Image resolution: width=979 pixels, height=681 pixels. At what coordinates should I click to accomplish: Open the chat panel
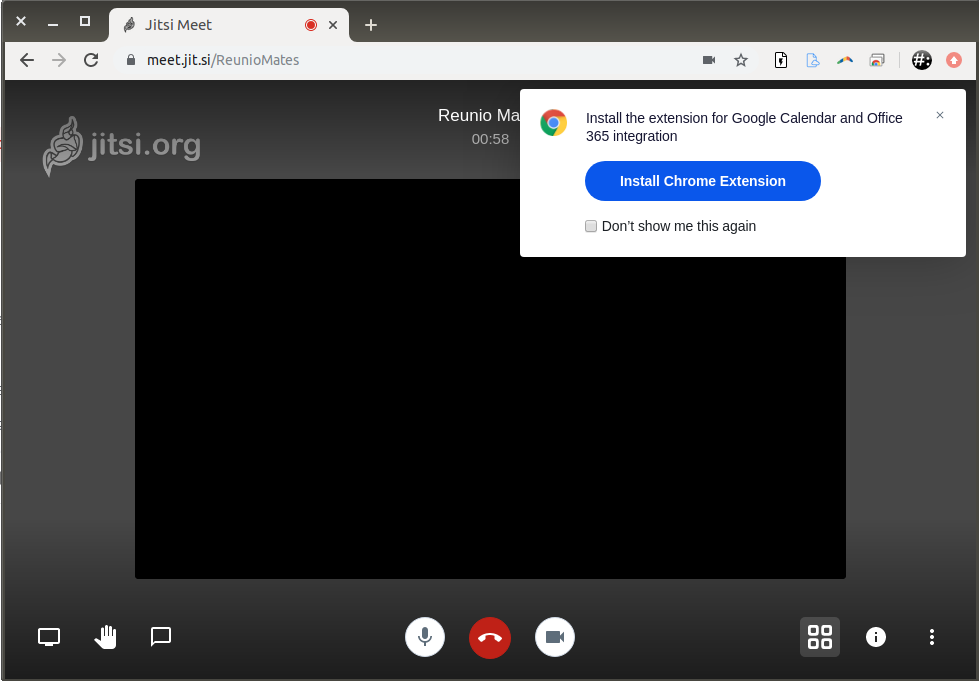point(161,637)
